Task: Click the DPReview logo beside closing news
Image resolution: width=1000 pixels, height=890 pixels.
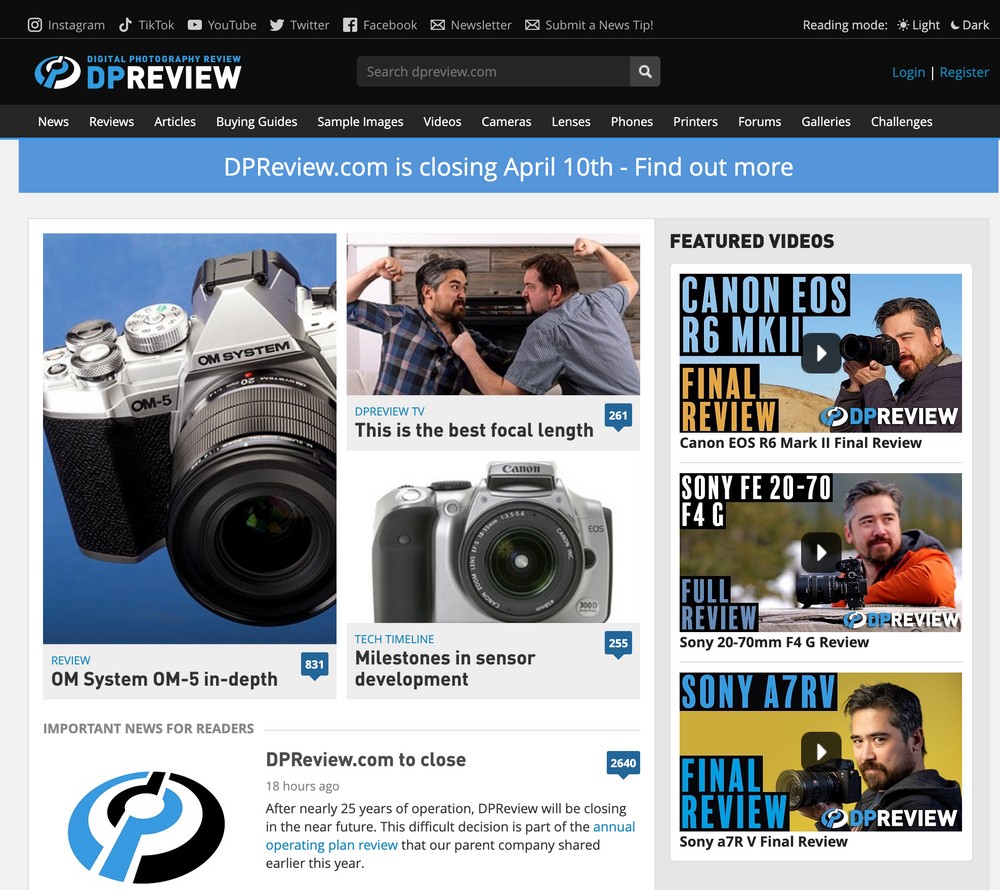Action: pos(147,827)
